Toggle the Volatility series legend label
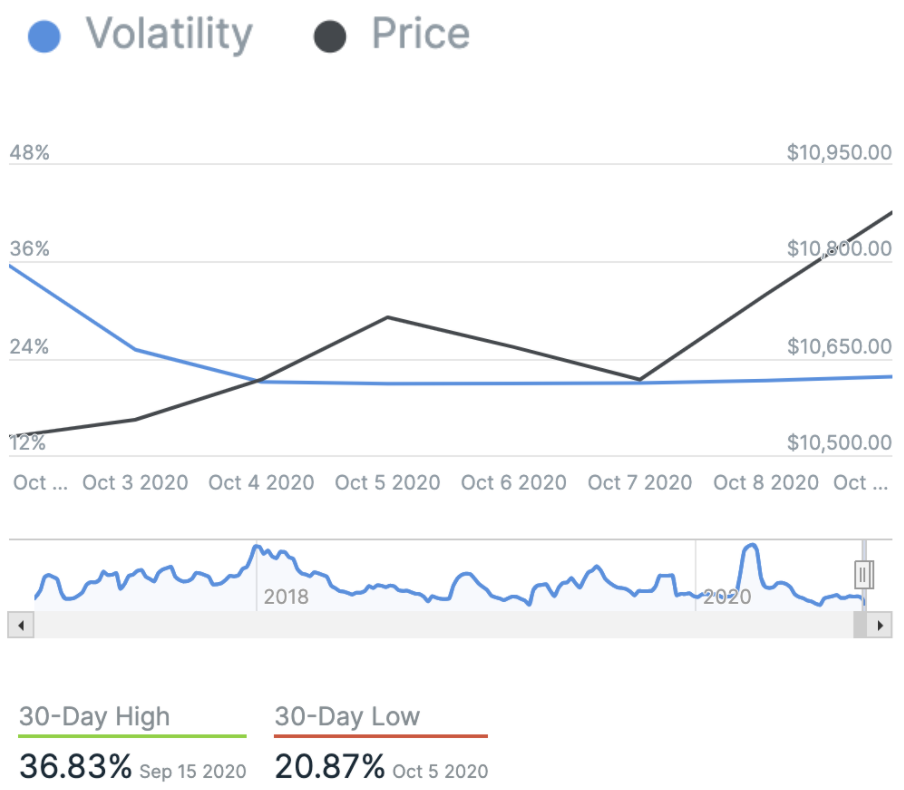This screenshot has height=790, width=904. (x=168, y=34)
